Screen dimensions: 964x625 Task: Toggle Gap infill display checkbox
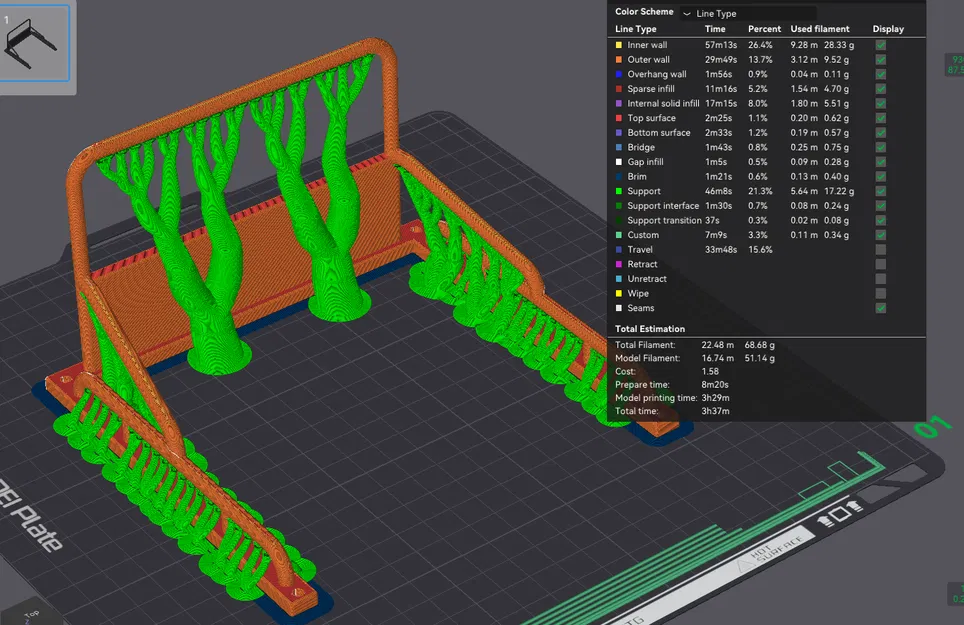tap(880, 162)
